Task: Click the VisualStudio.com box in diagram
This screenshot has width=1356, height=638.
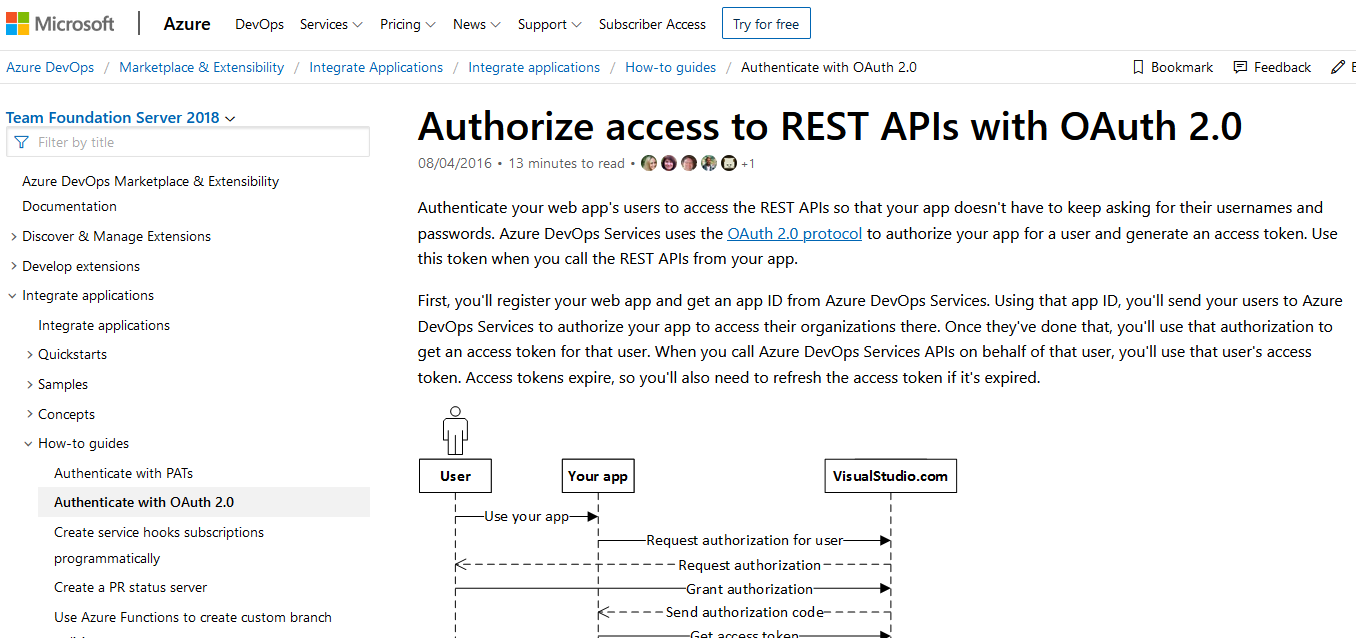Action: (890, 476)
